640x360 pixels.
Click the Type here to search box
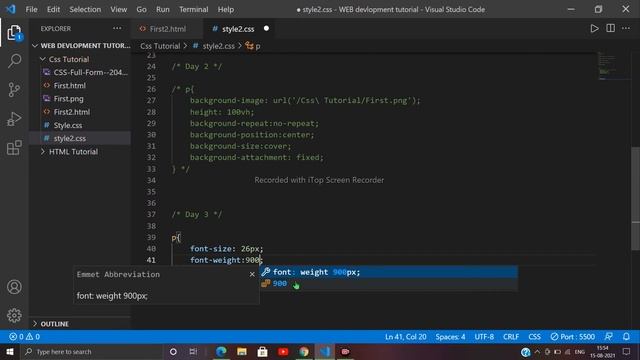coord(92,351)
